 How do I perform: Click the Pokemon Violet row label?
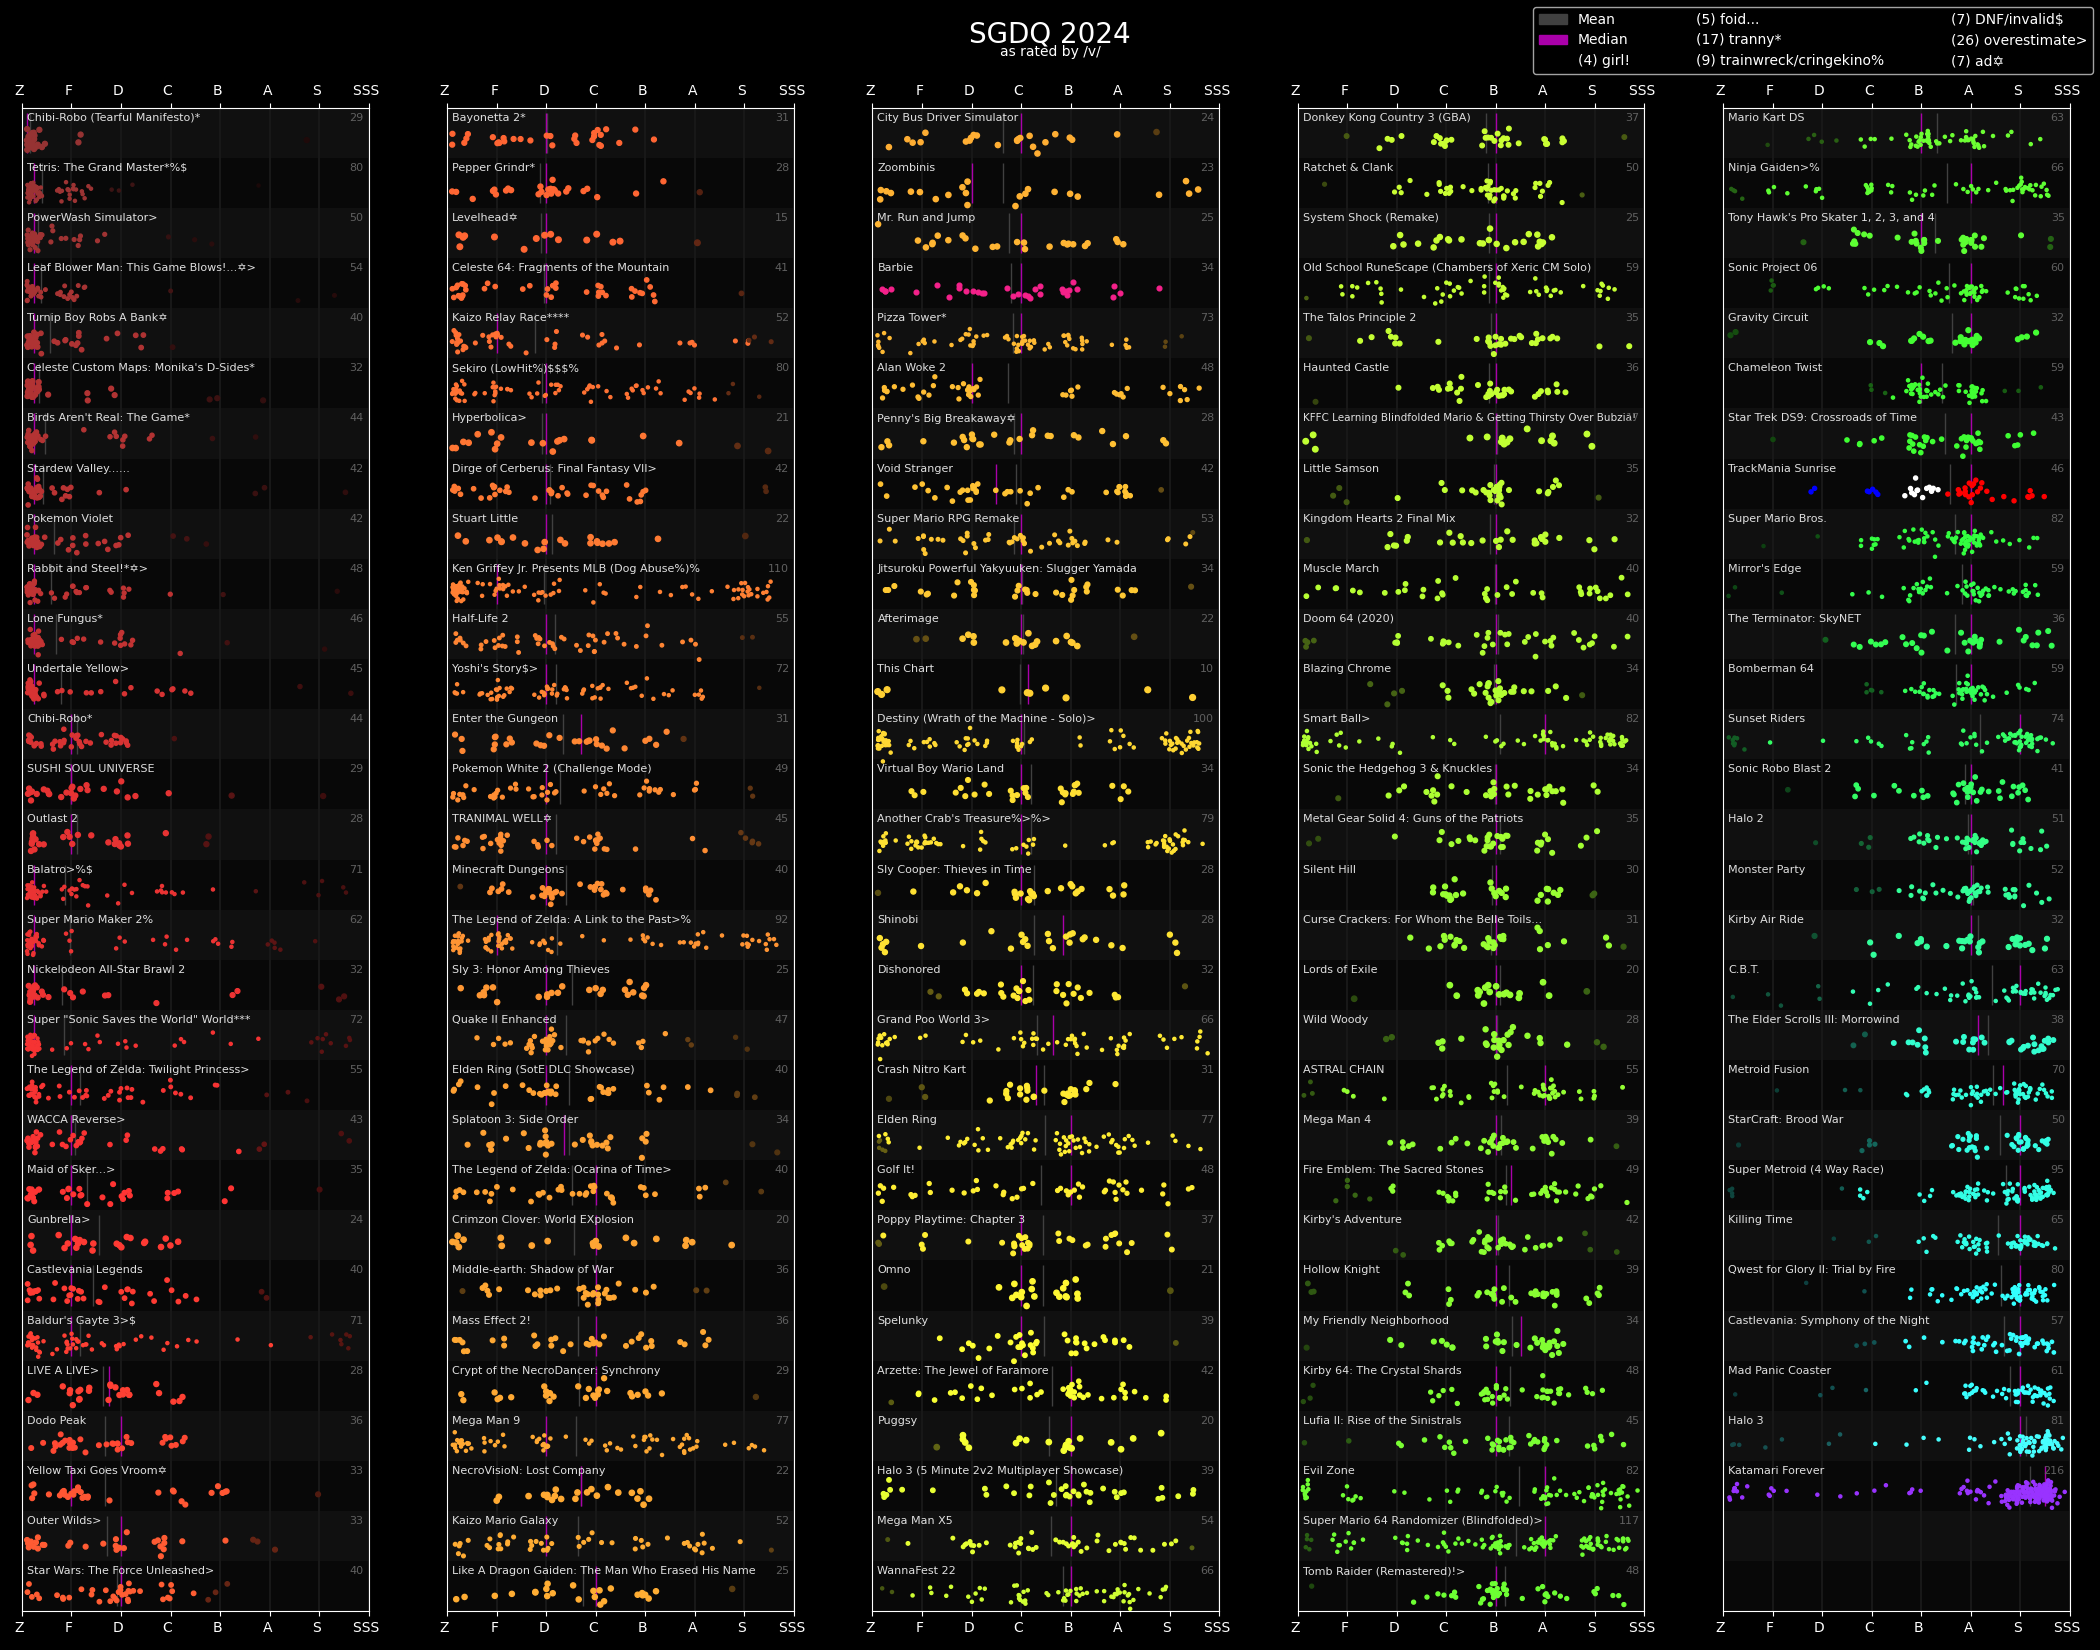[70, 518]
